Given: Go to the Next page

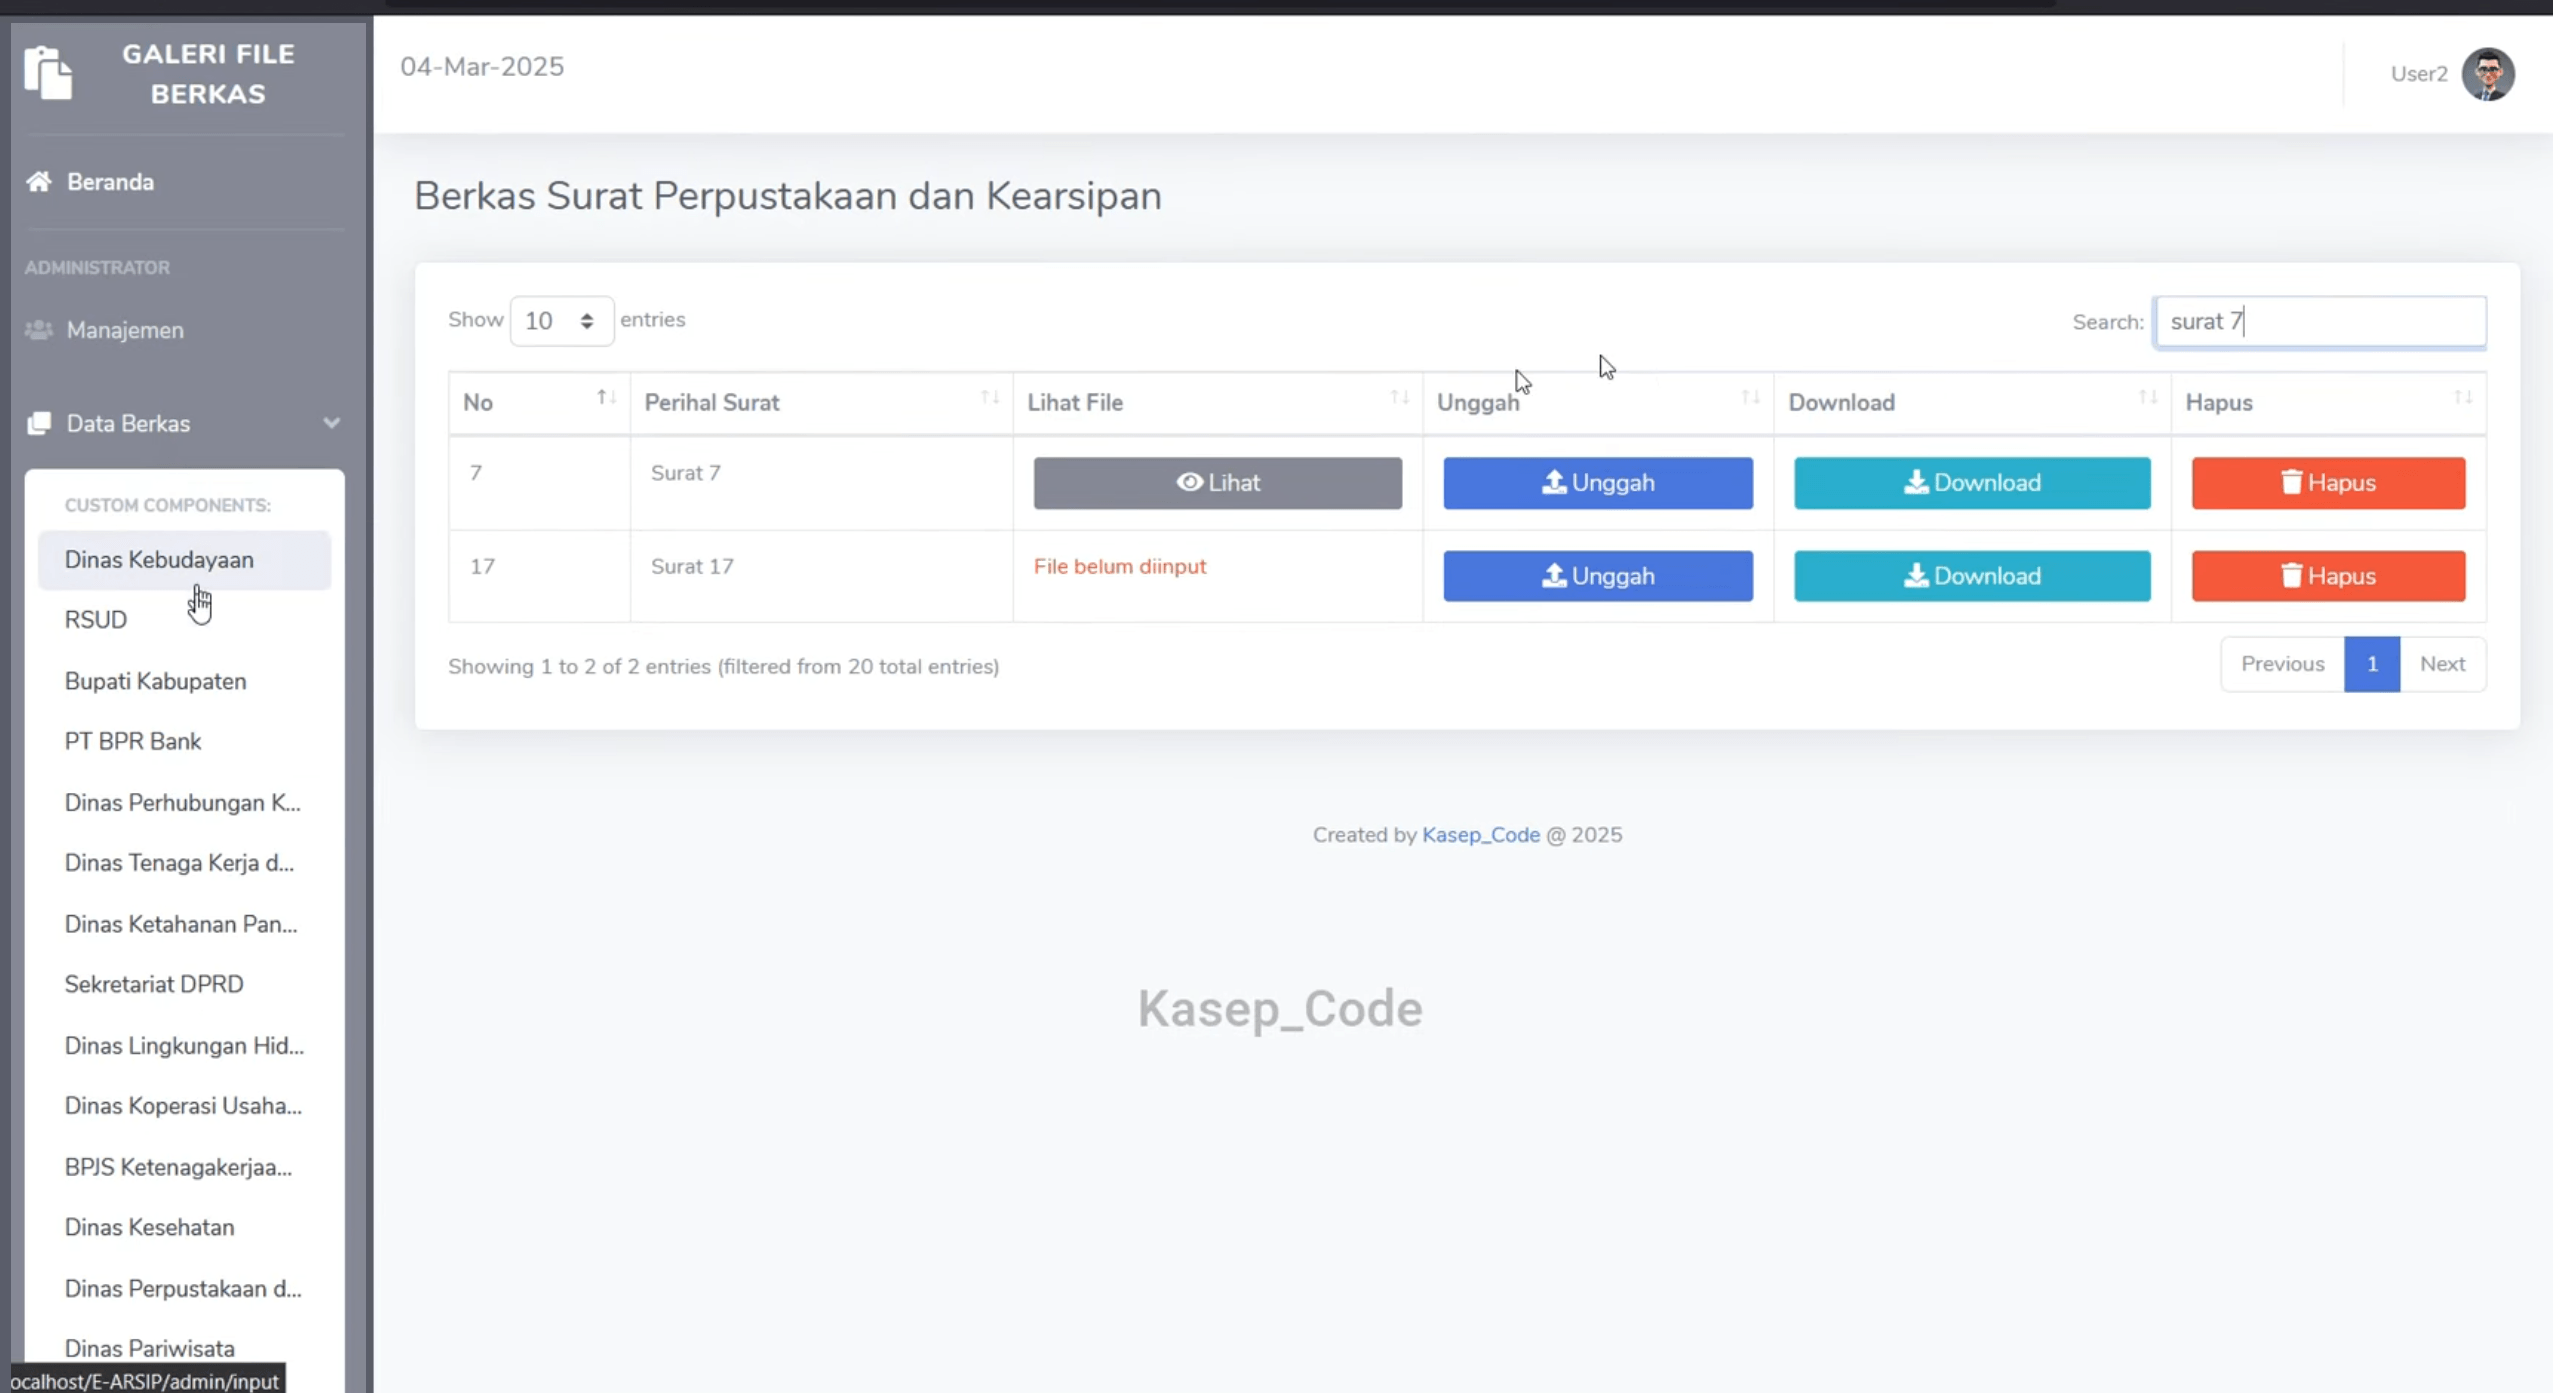Looking at the screenshot, I should (2441, 664).
